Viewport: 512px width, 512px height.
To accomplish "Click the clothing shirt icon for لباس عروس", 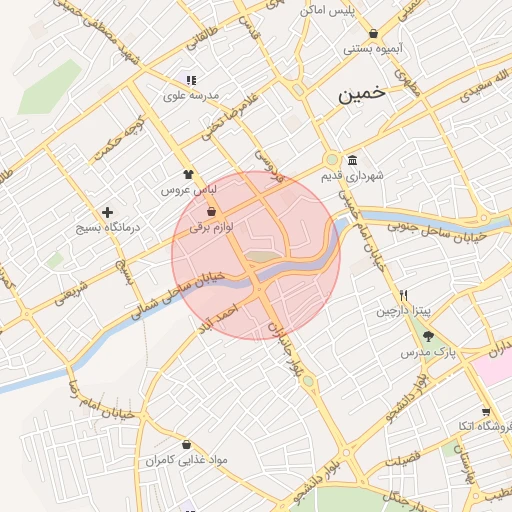I will pos(188,174).
